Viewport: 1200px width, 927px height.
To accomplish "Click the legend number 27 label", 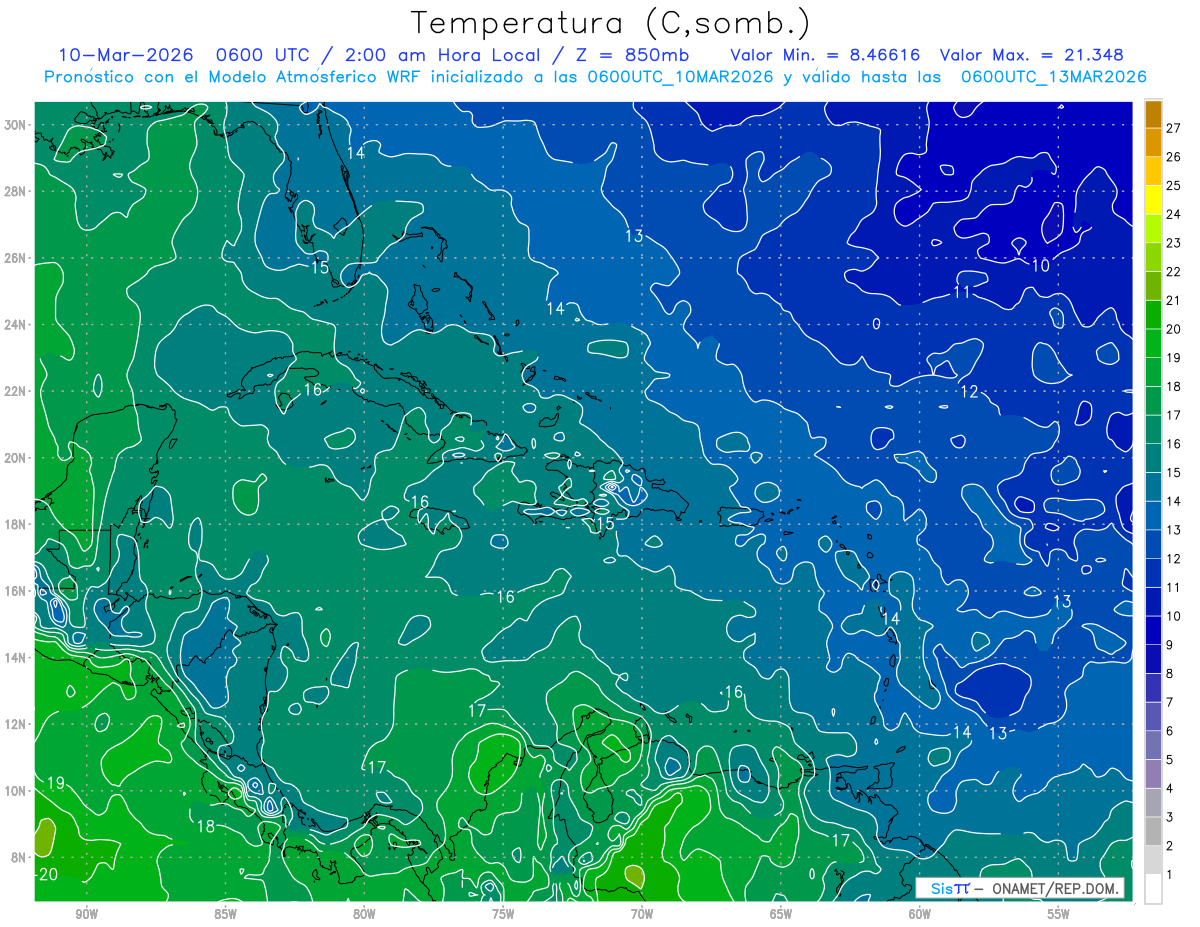I will (x=1173, y=127).
